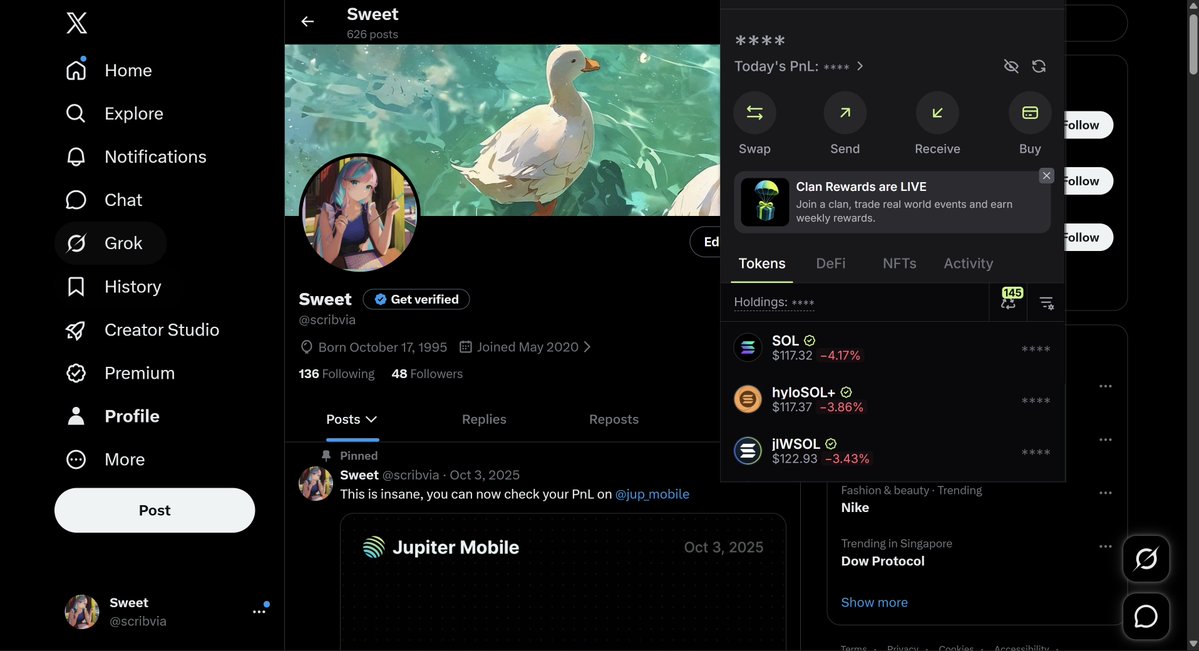Dismiss Clan Rewards banner
The width and height of the screenshot is (1199, 651).
click(x=1046, y=176)
